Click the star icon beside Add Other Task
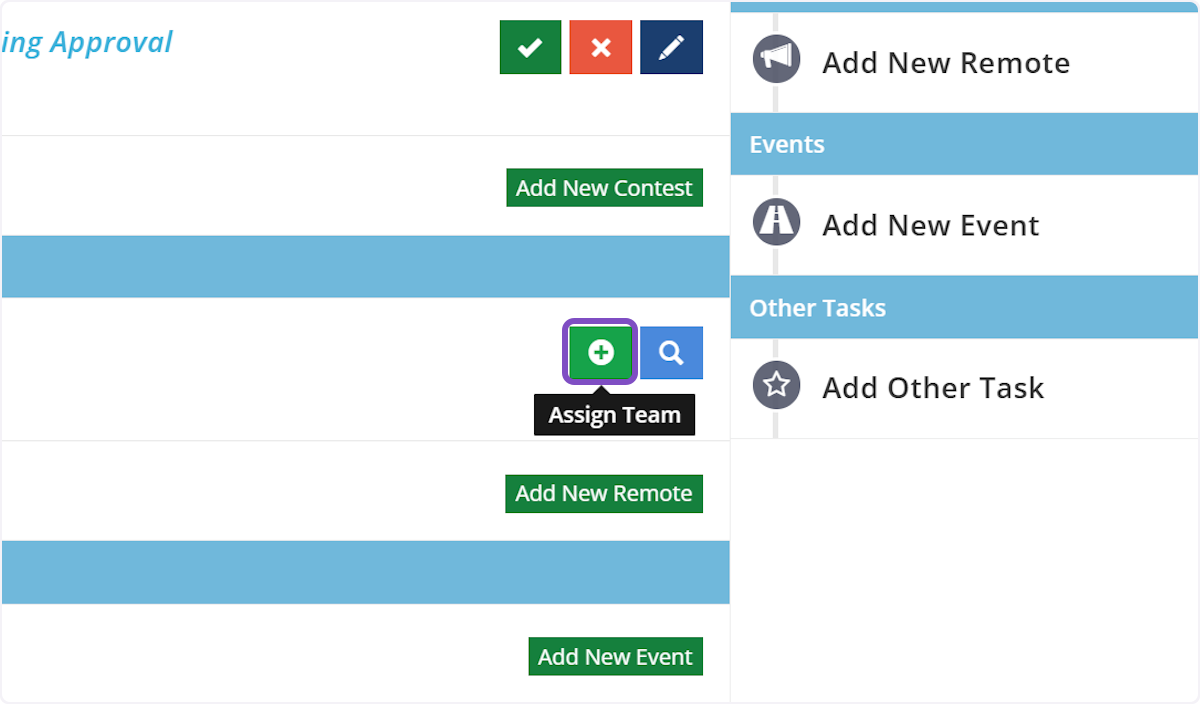1200x704 pixels. coord(777,385)
